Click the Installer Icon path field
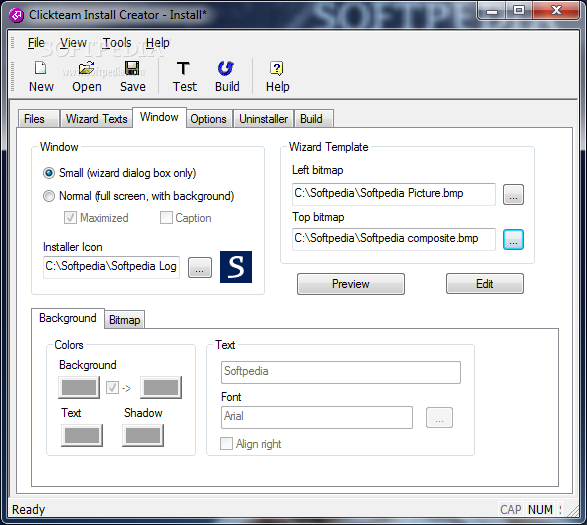This screenshot has height=525, width=587. pyautogui.click(x=111, y=267)
